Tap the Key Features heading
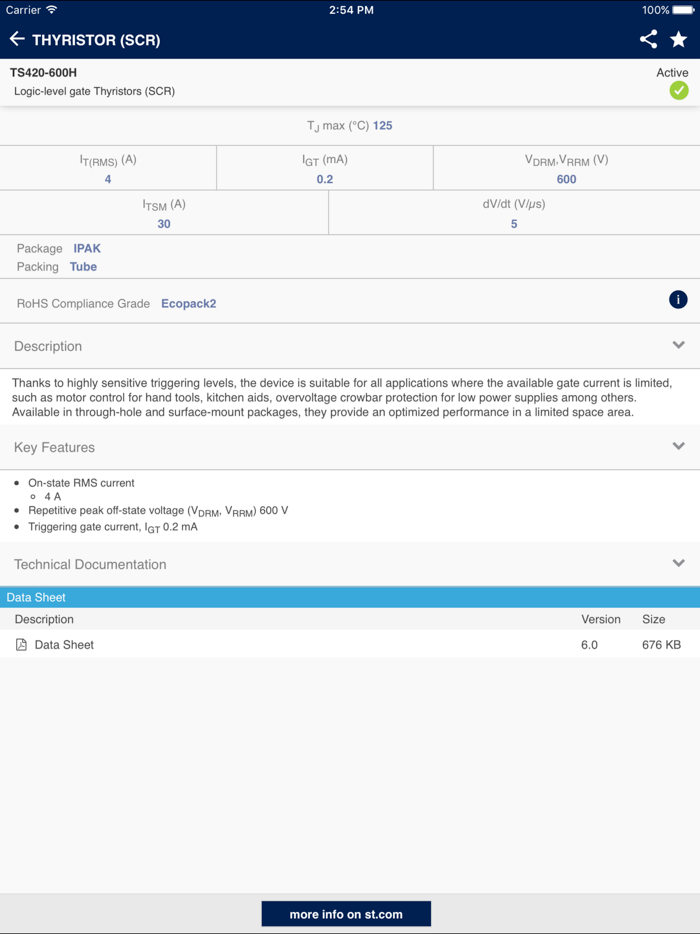This screenshot has width=700, height=934. [54, 447]
